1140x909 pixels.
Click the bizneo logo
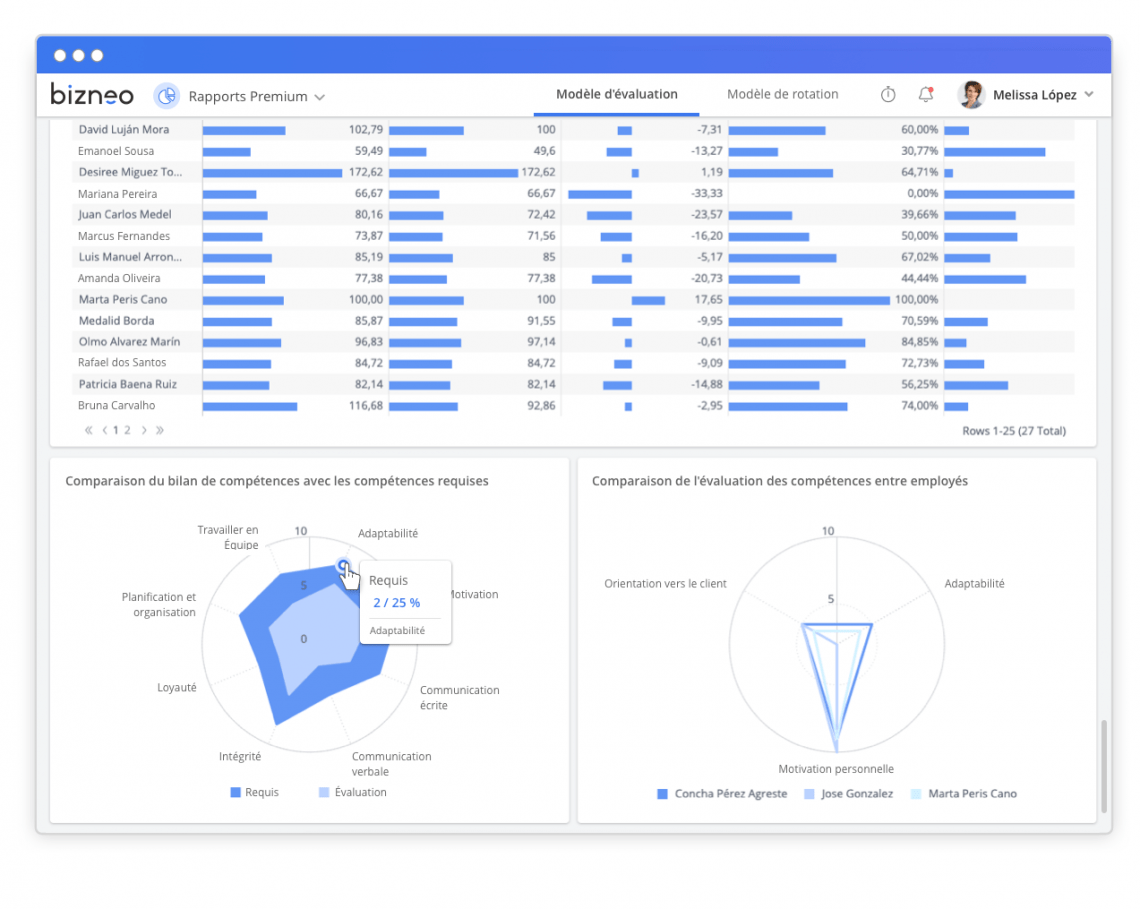[92, 94]
